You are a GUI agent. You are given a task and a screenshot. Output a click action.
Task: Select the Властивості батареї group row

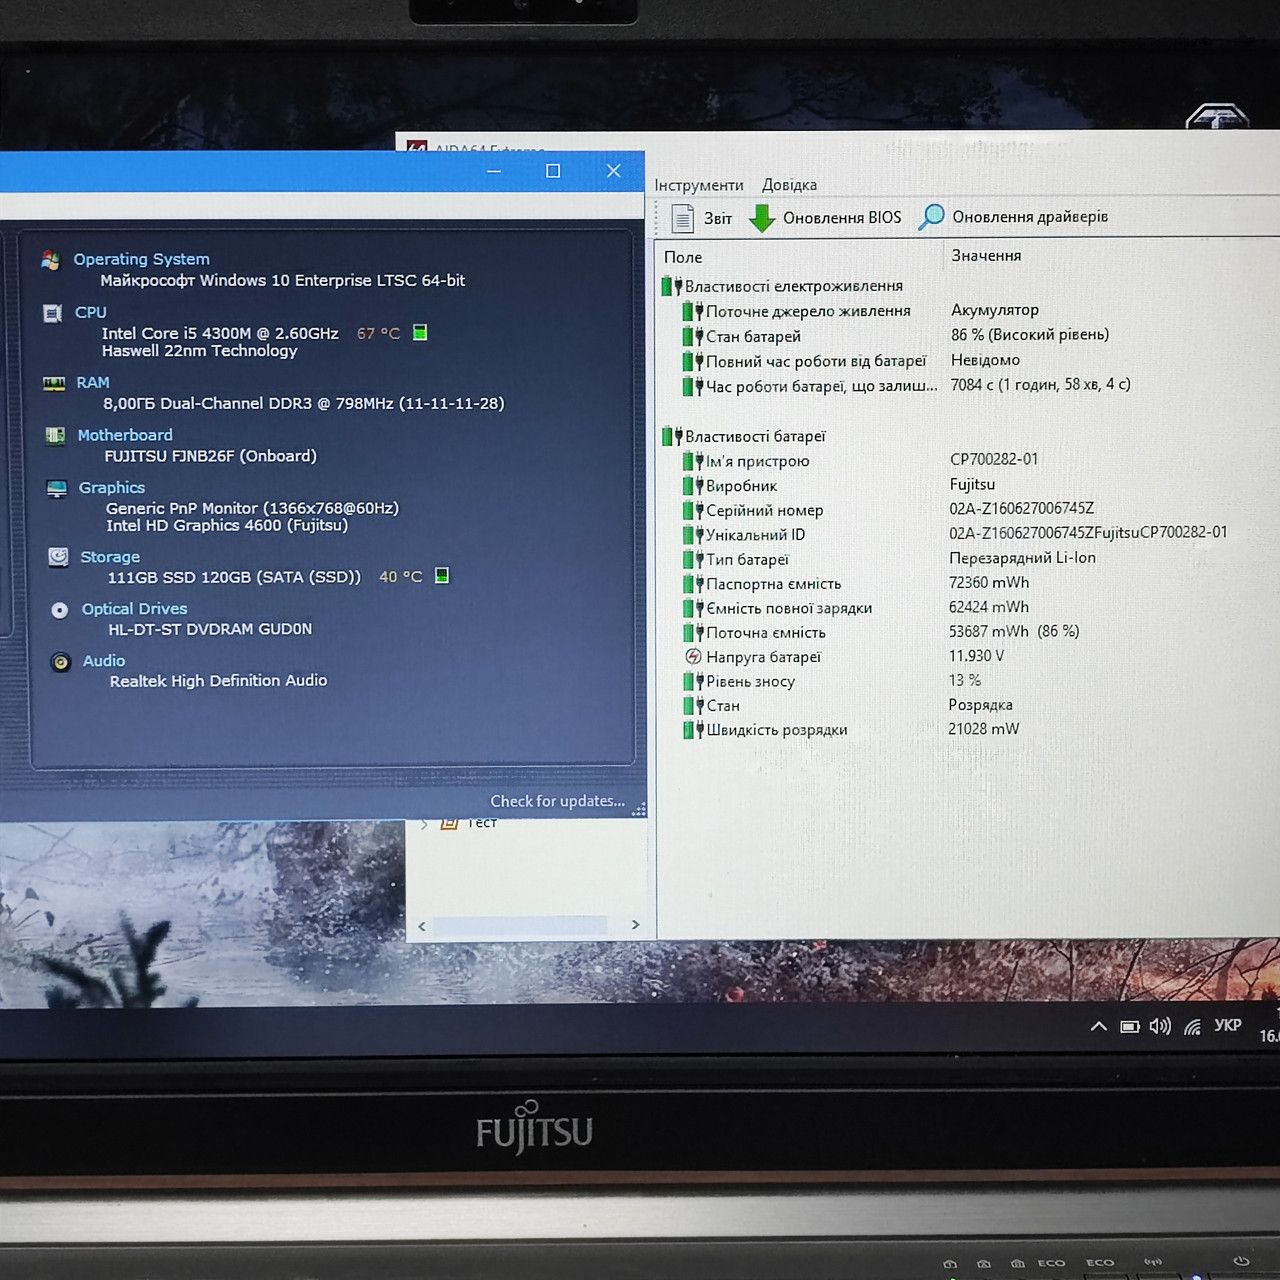click(x=744, y=436)
